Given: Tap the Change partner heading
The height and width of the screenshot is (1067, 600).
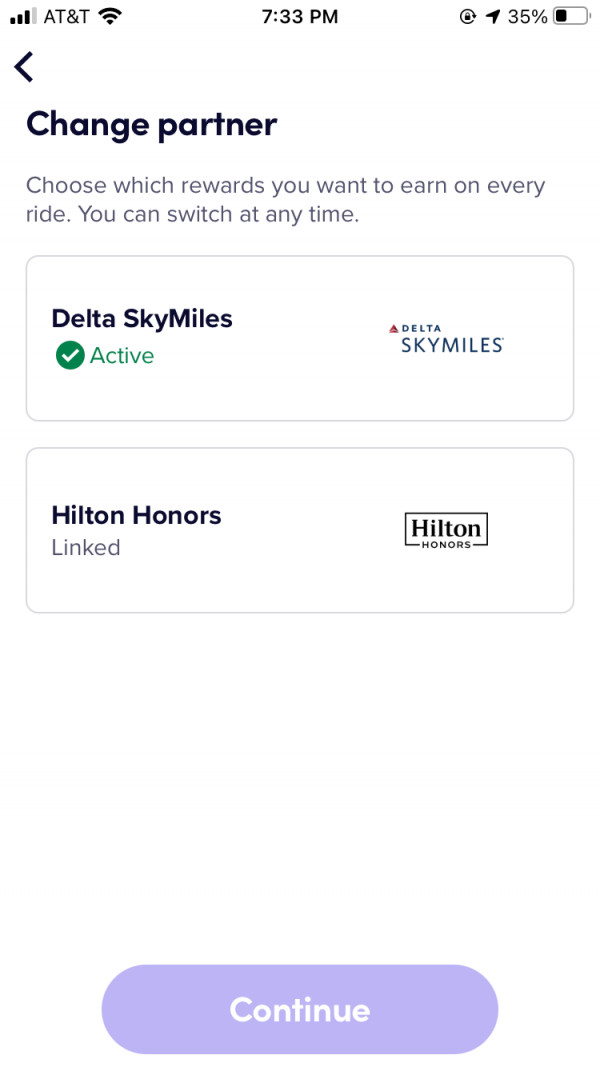Looking at the screenshot, I should point(151,125).
